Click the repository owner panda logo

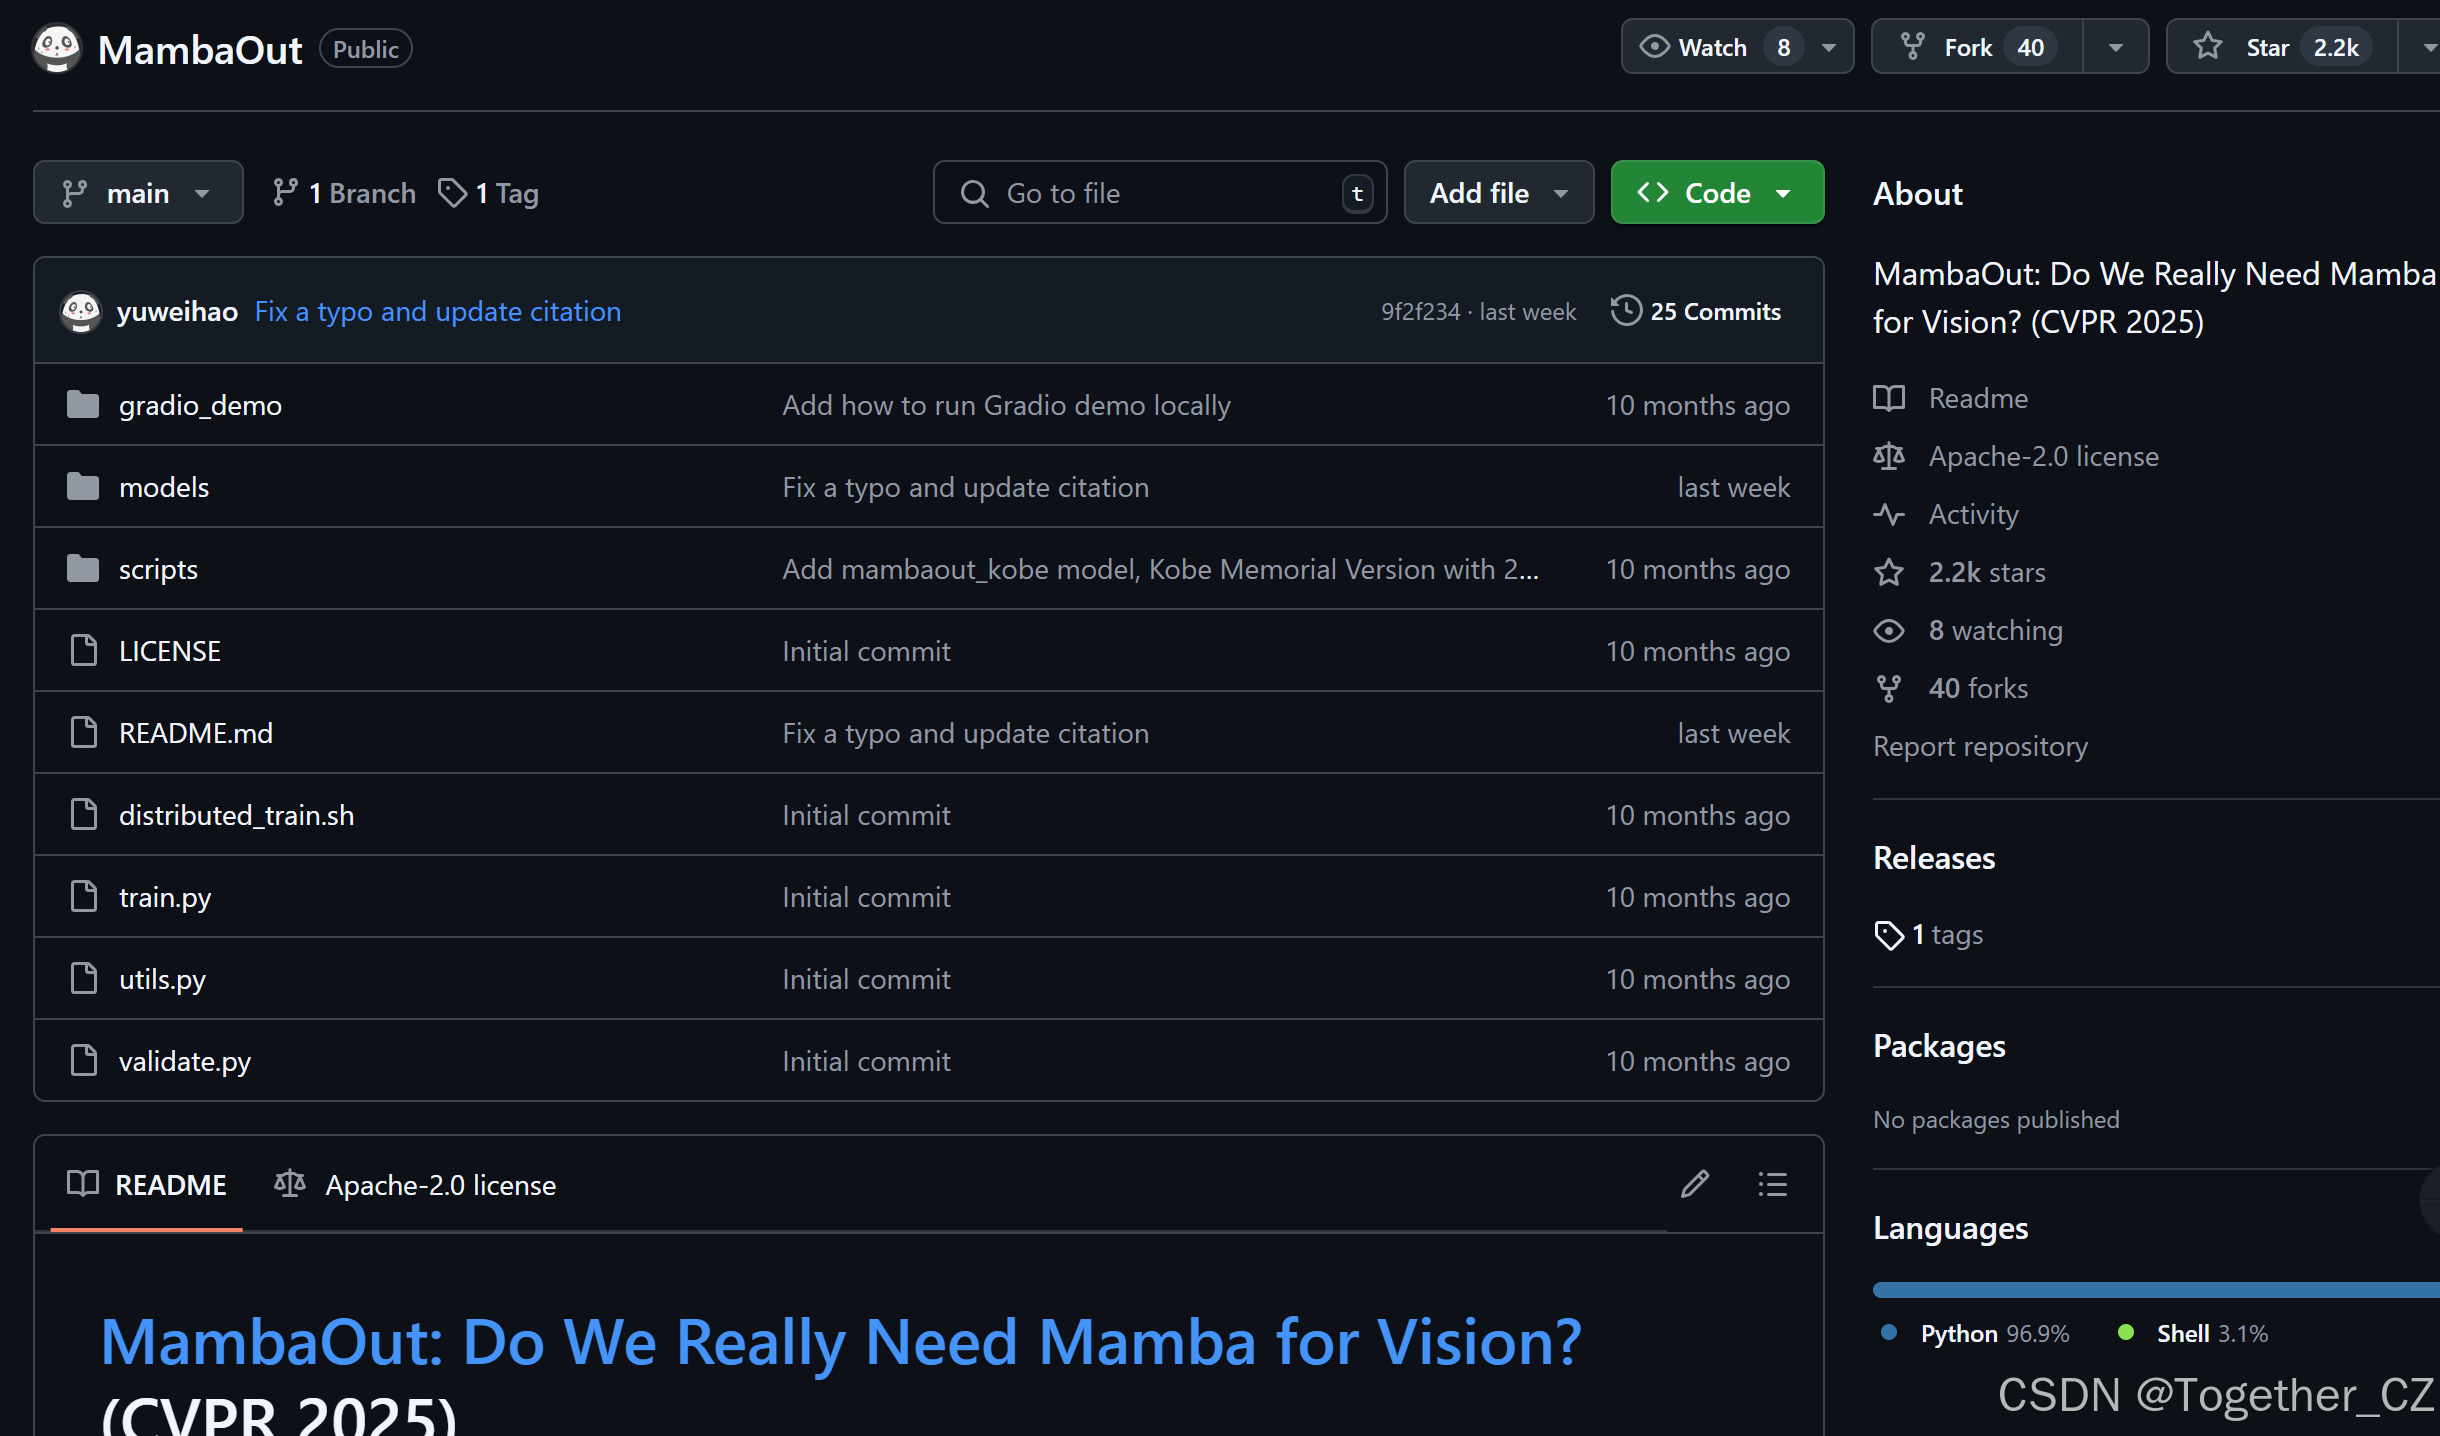(x=56, y=48)
